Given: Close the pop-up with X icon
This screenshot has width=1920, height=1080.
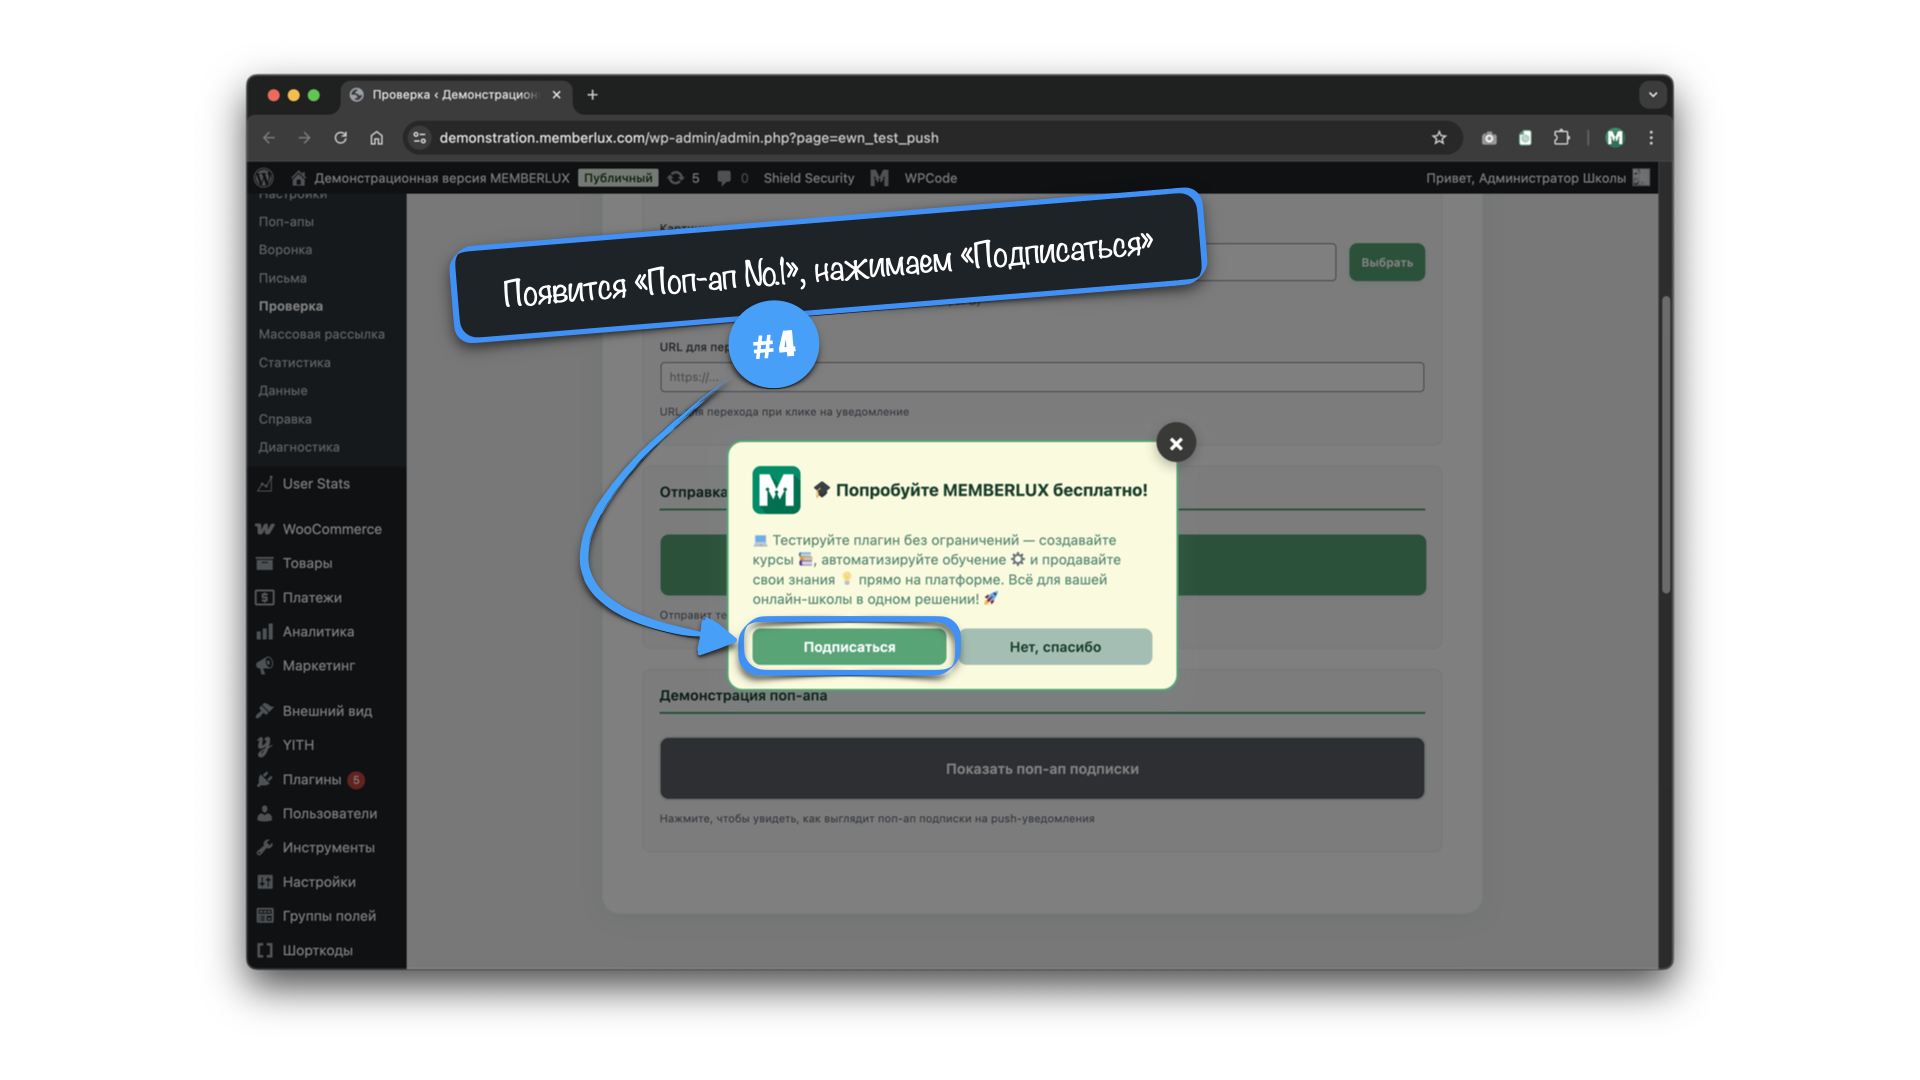Looking at the screenshot, I should [1176, 443].
